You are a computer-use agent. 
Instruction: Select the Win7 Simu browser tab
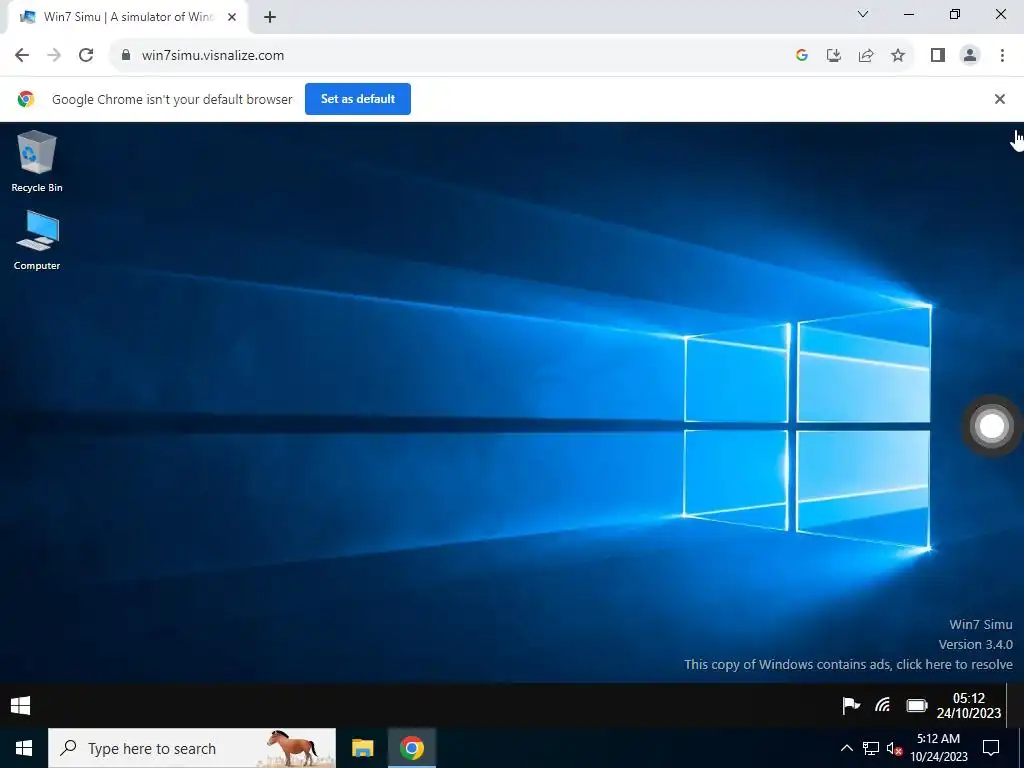[127, 17]
